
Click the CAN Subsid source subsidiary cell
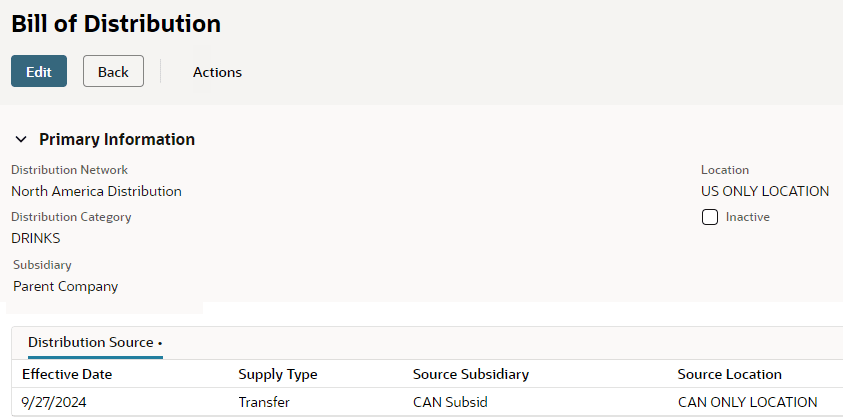[450, 402]
